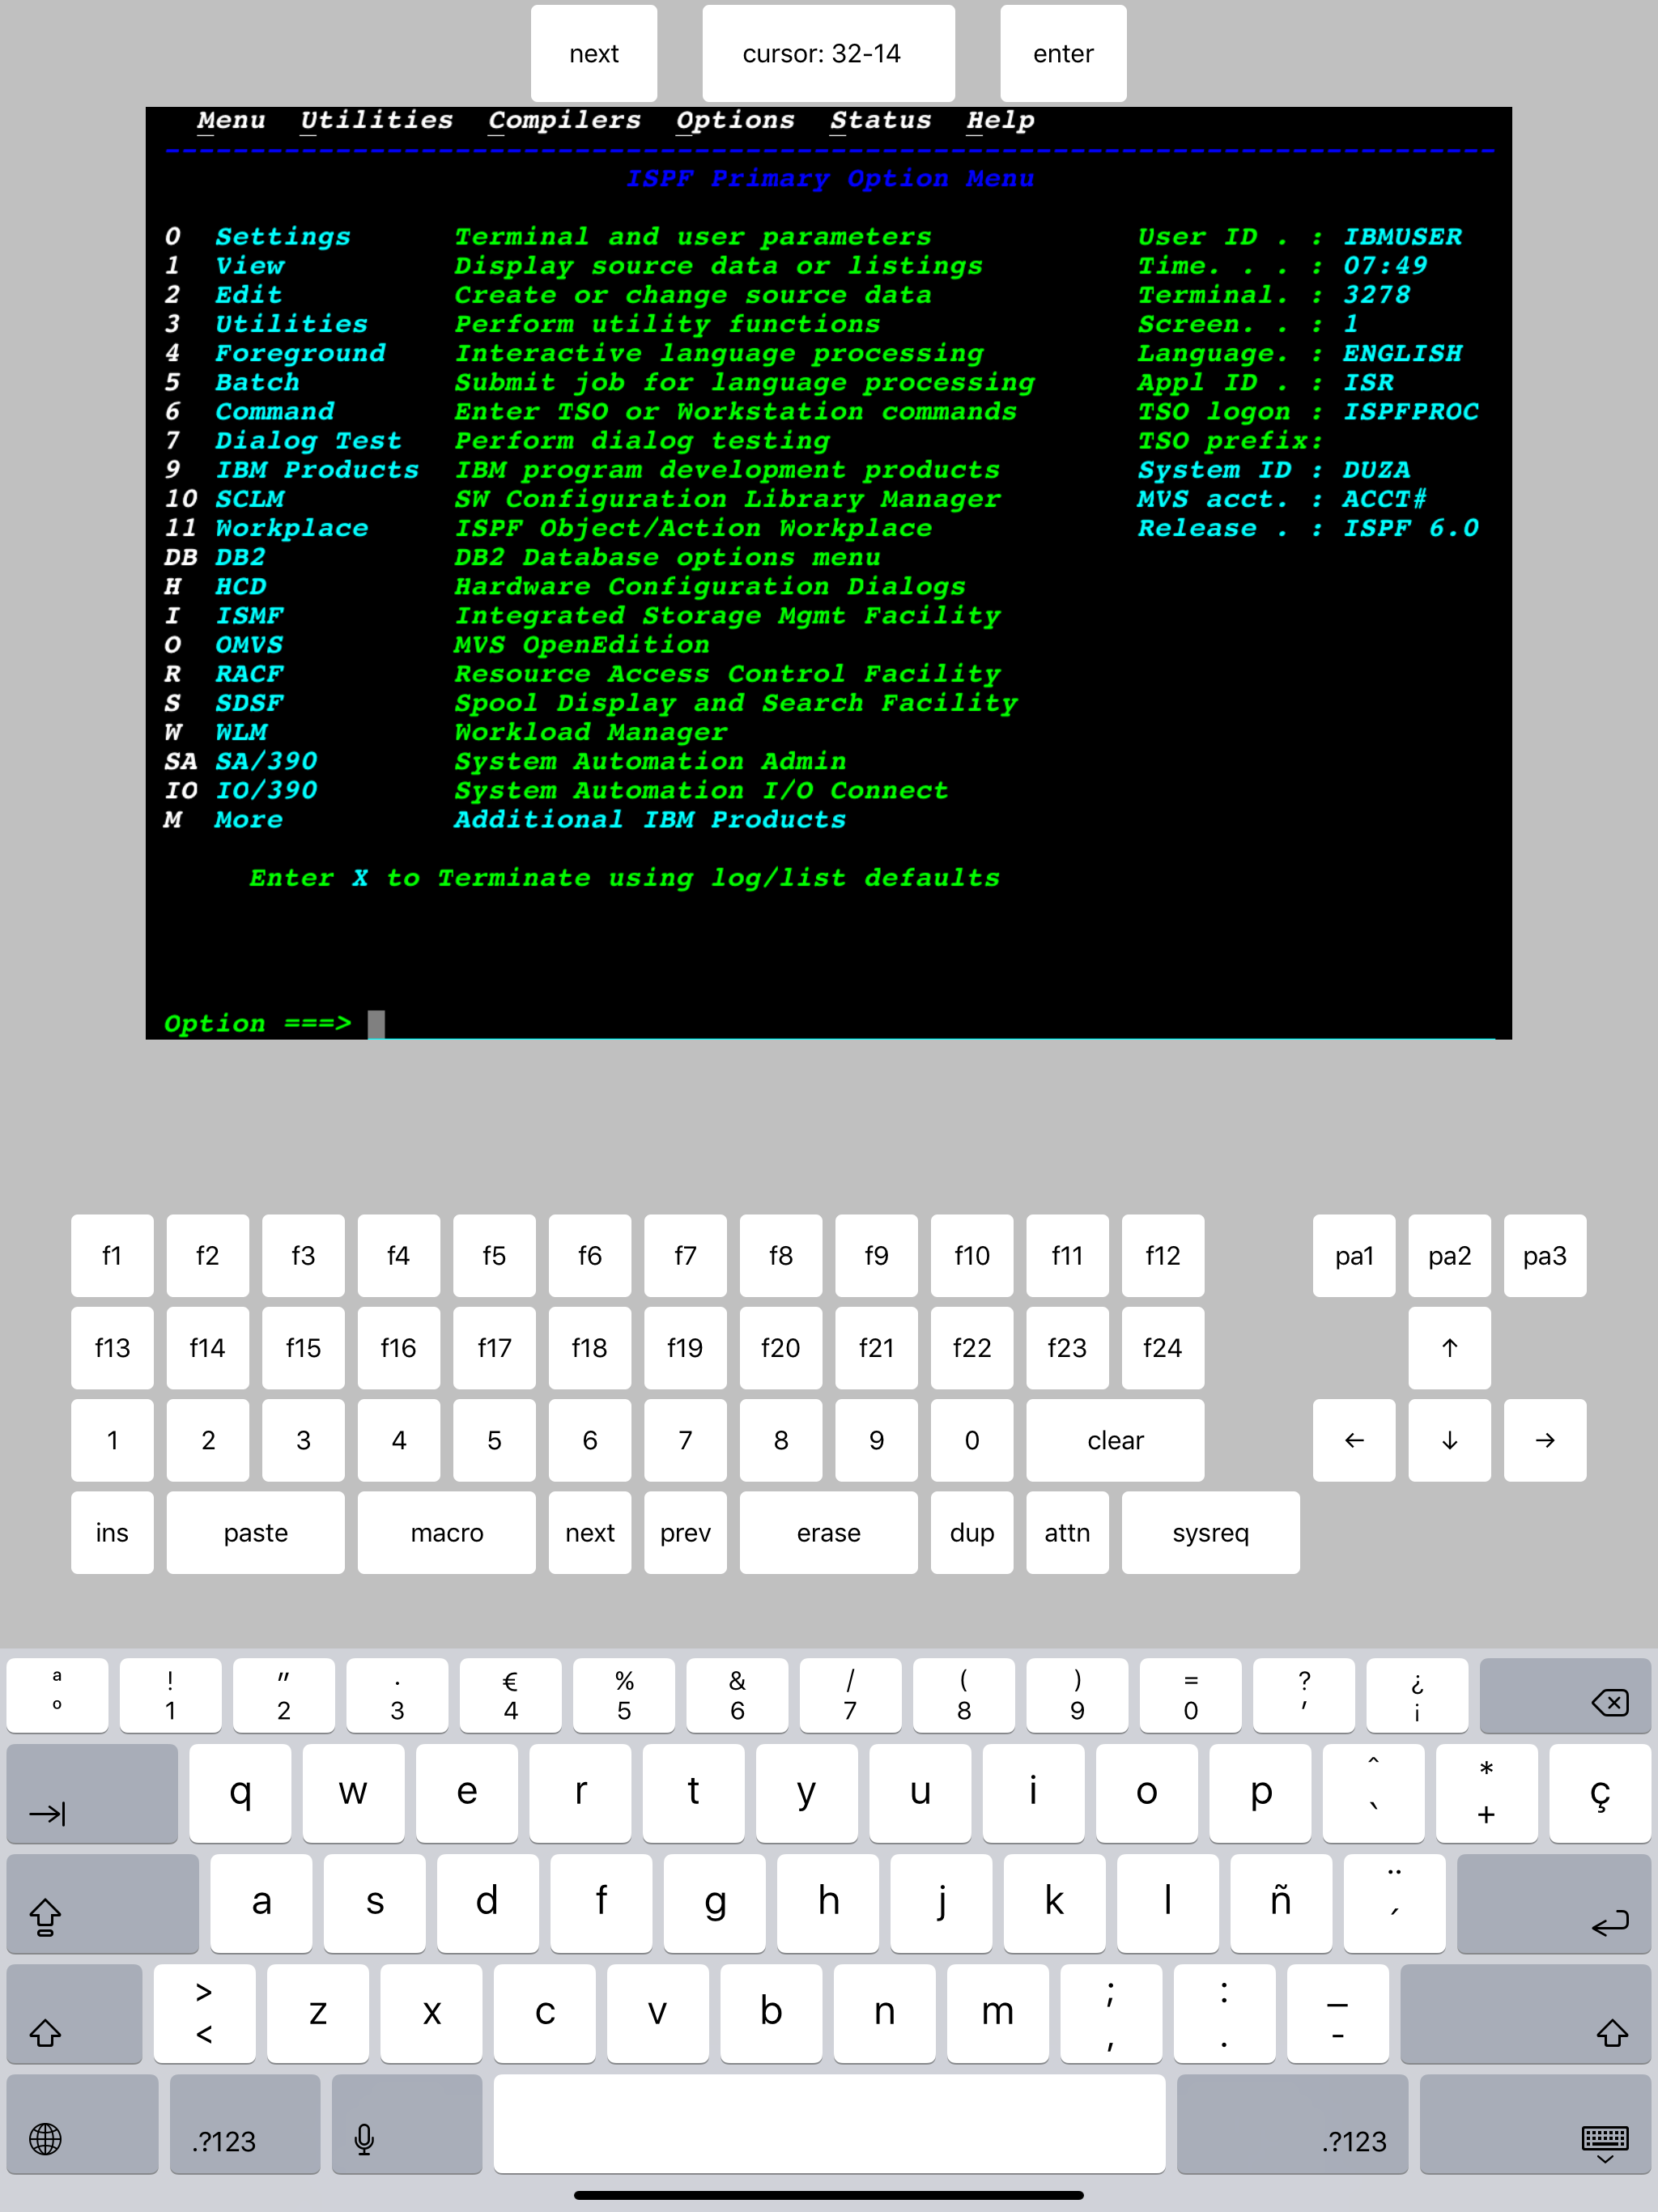Tap the enter button at top

(x=1063, y=53)
